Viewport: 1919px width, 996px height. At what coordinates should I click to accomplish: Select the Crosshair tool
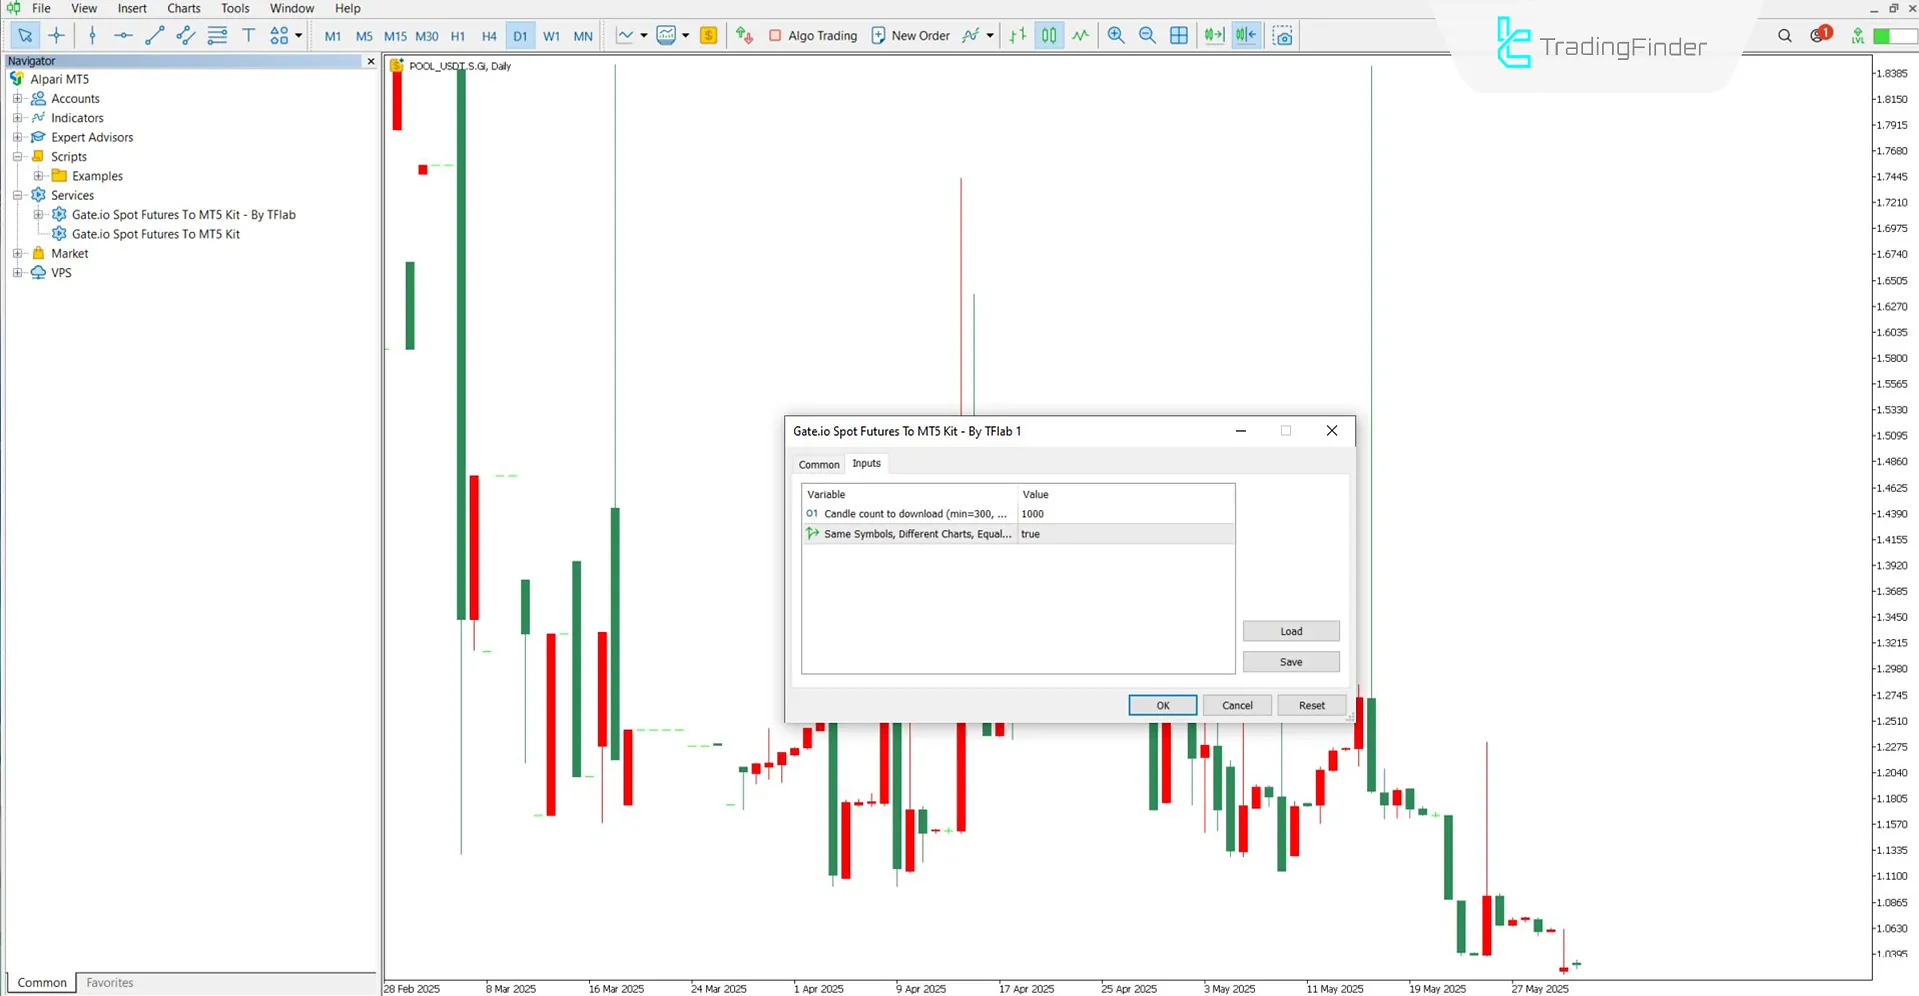point(57,35)
